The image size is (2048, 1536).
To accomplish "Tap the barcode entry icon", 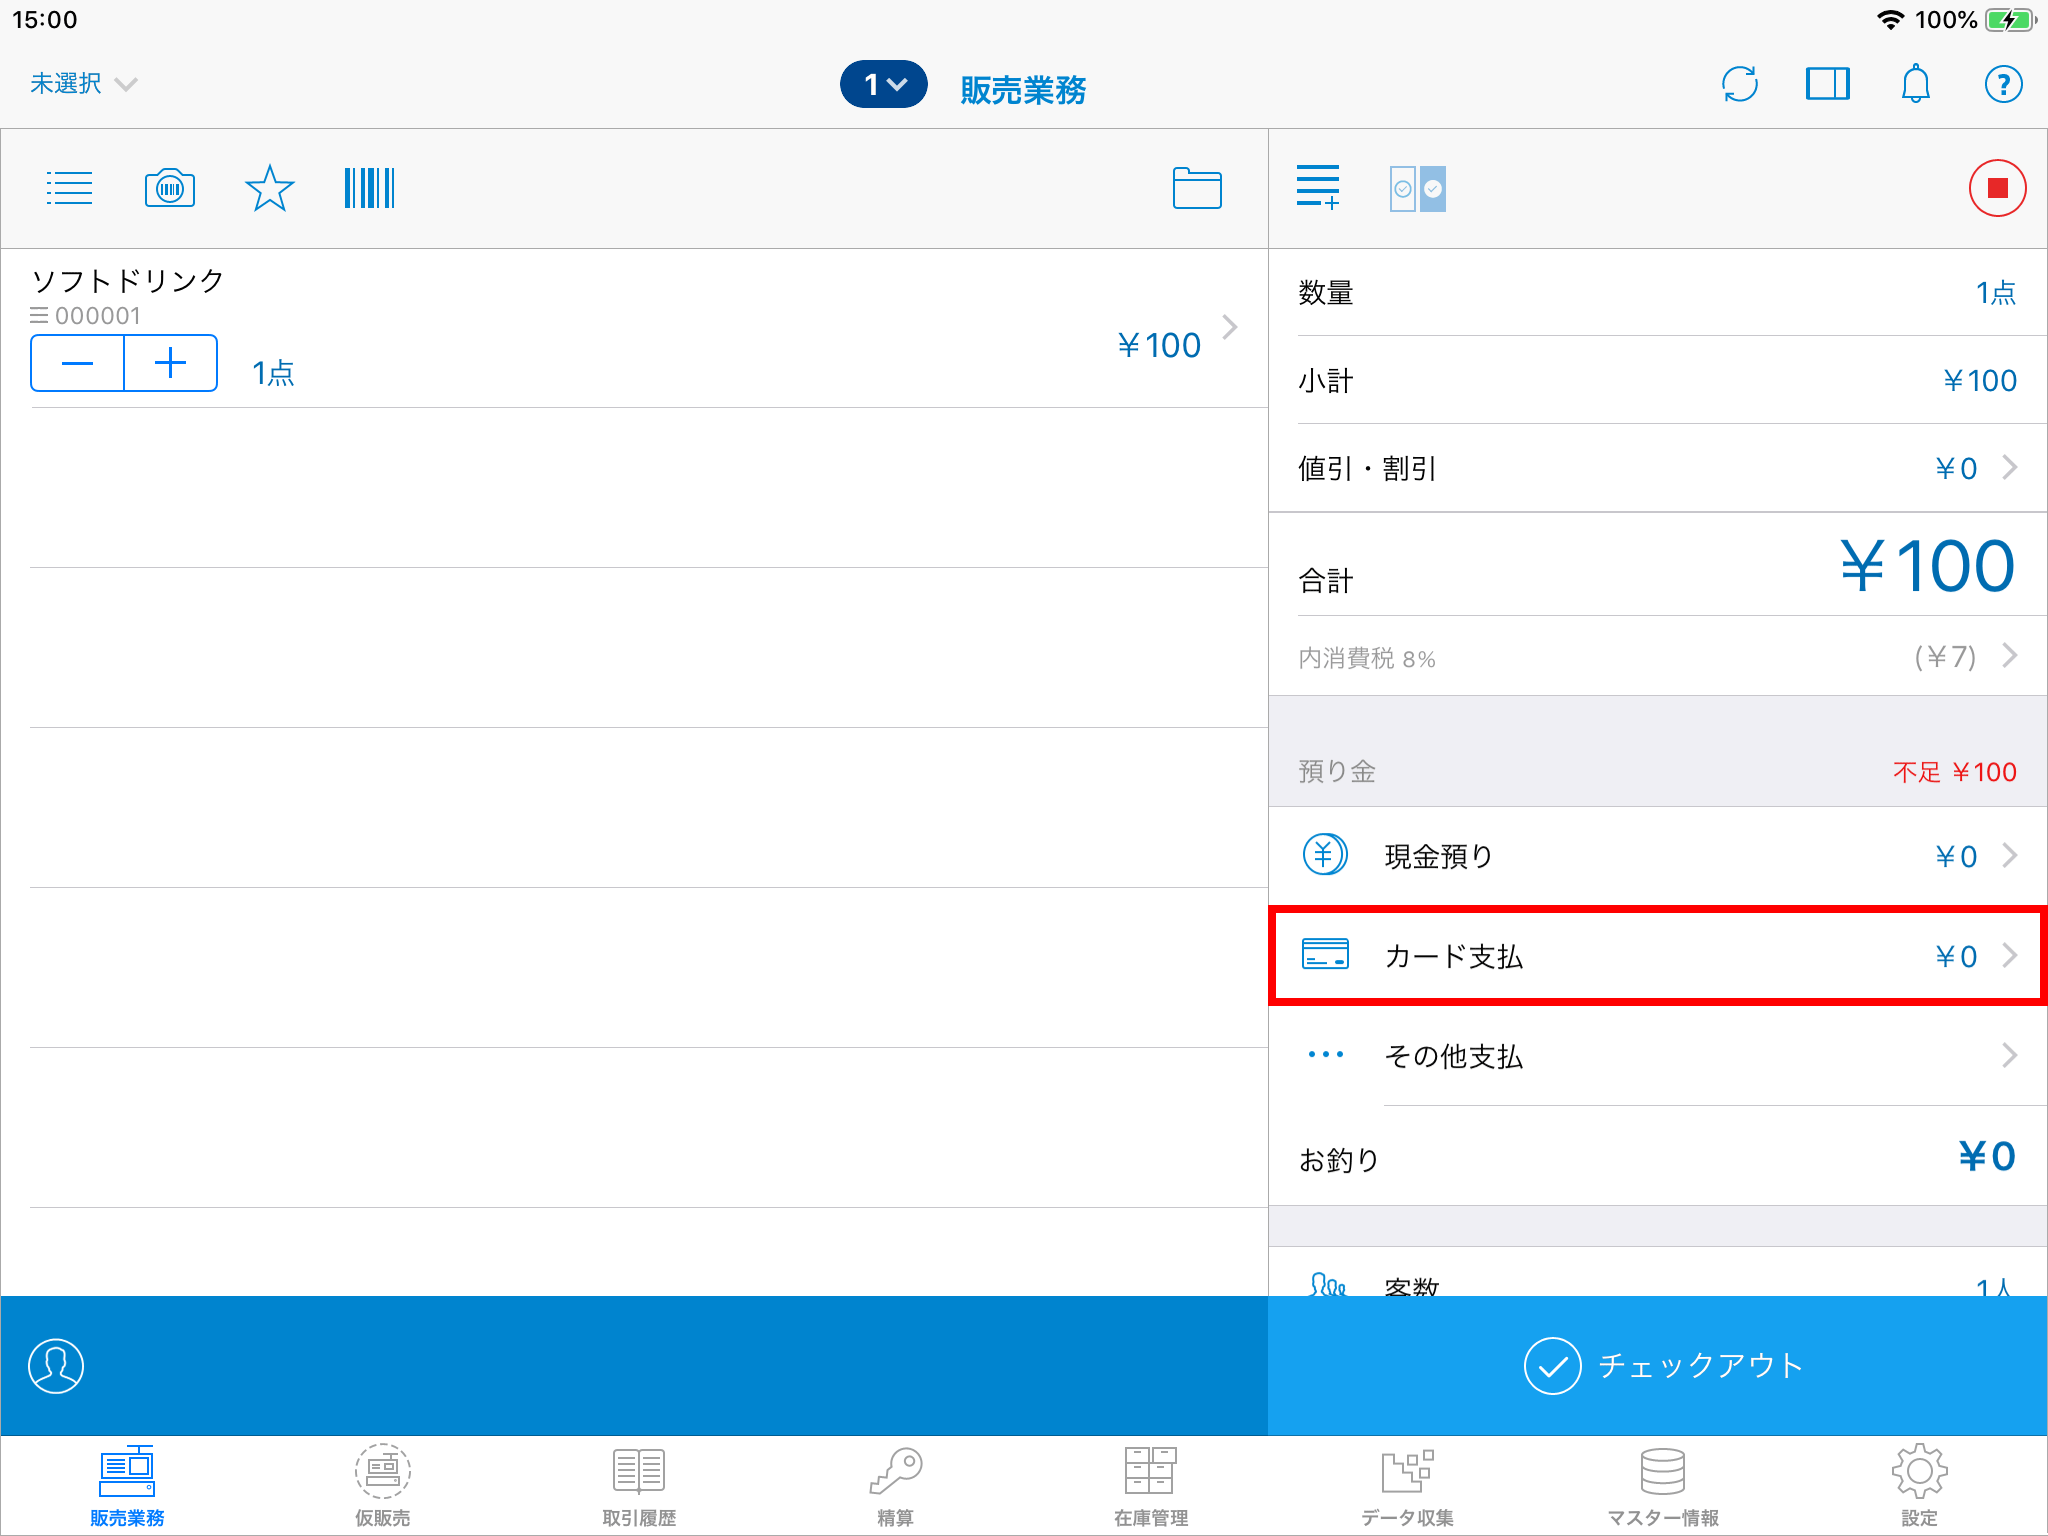I will click(369, 188).
